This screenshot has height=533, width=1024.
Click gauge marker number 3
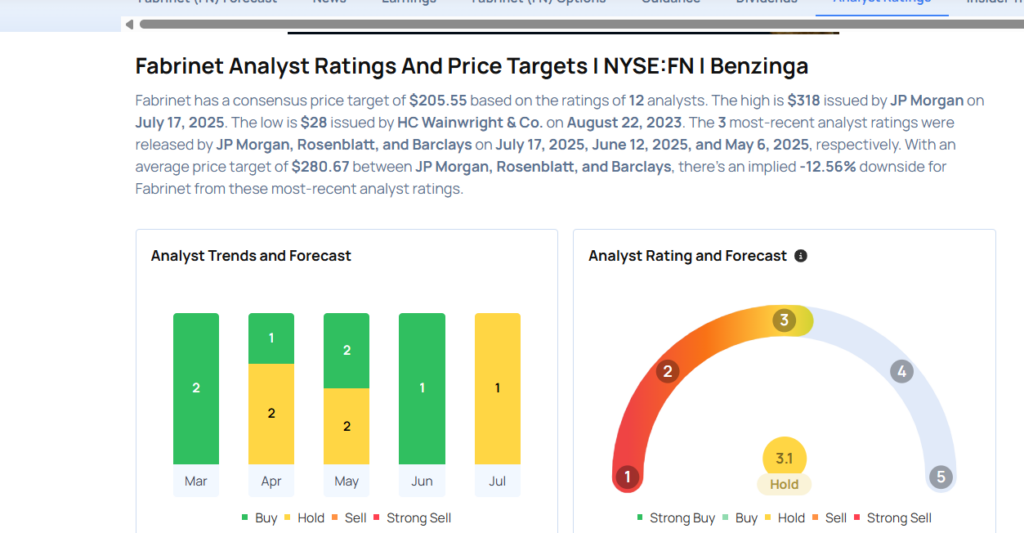click(784, 321)
